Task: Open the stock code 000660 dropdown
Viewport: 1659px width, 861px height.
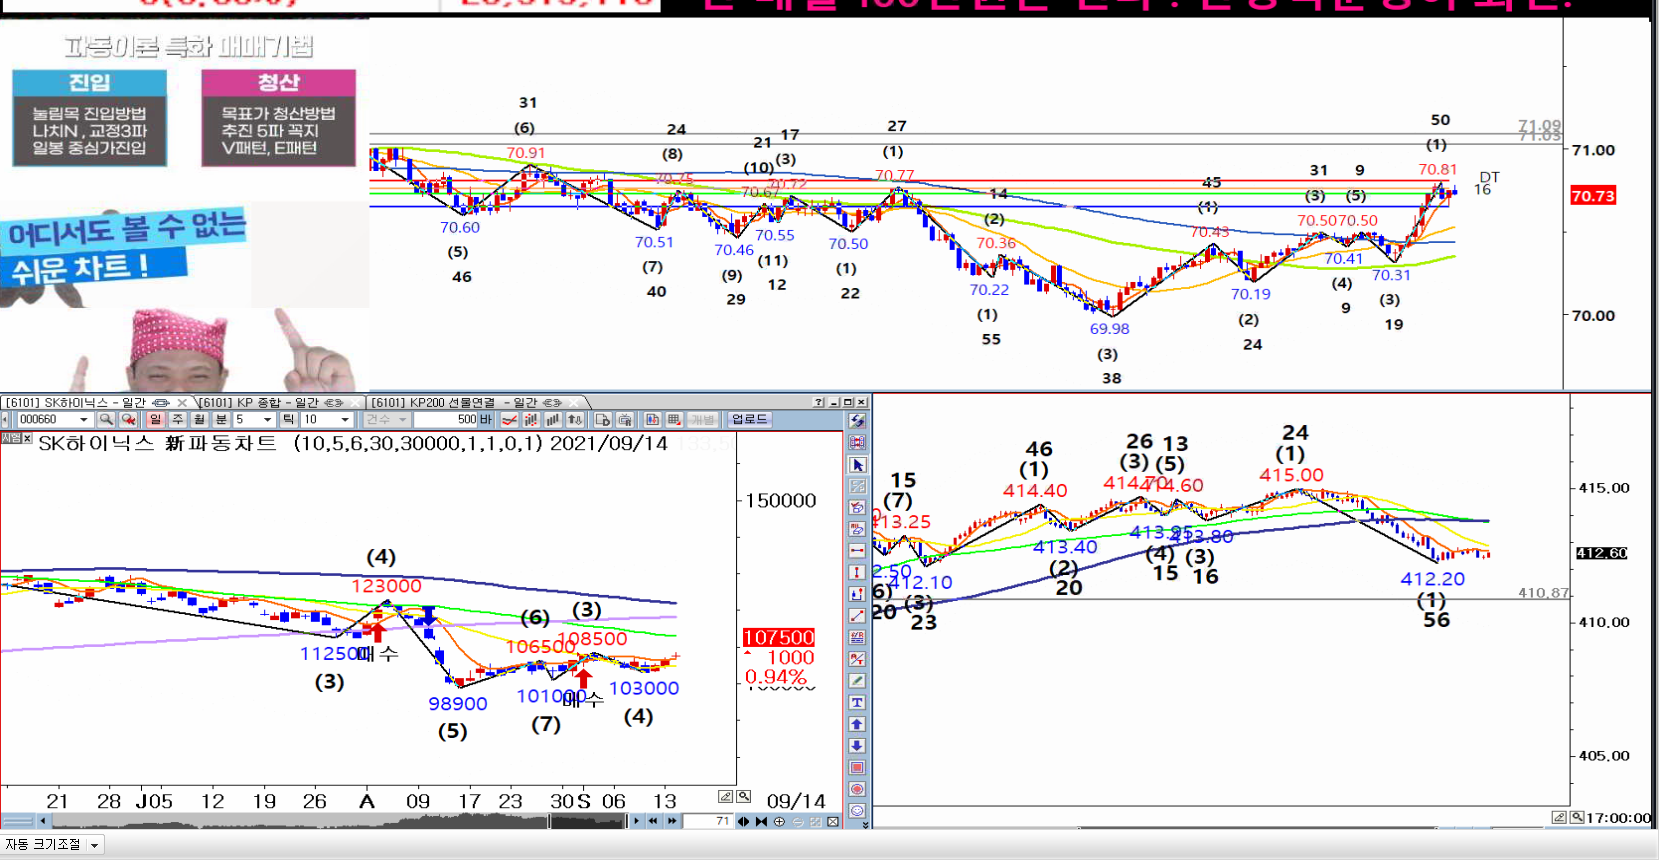Action: tap(84, 420)
